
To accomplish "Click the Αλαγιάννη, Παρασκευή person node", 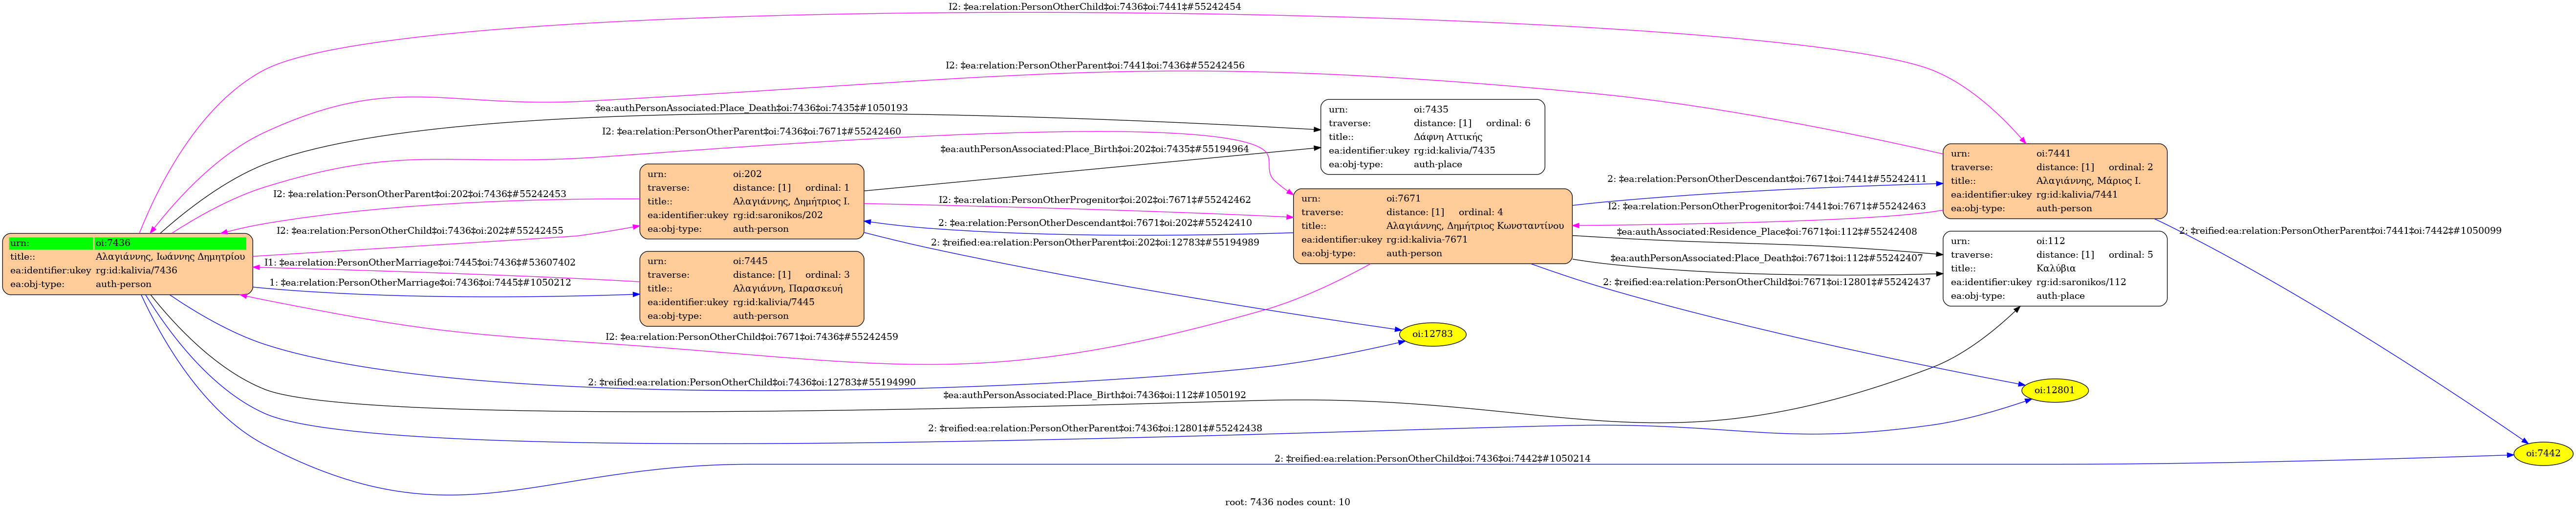I will 751,289.
